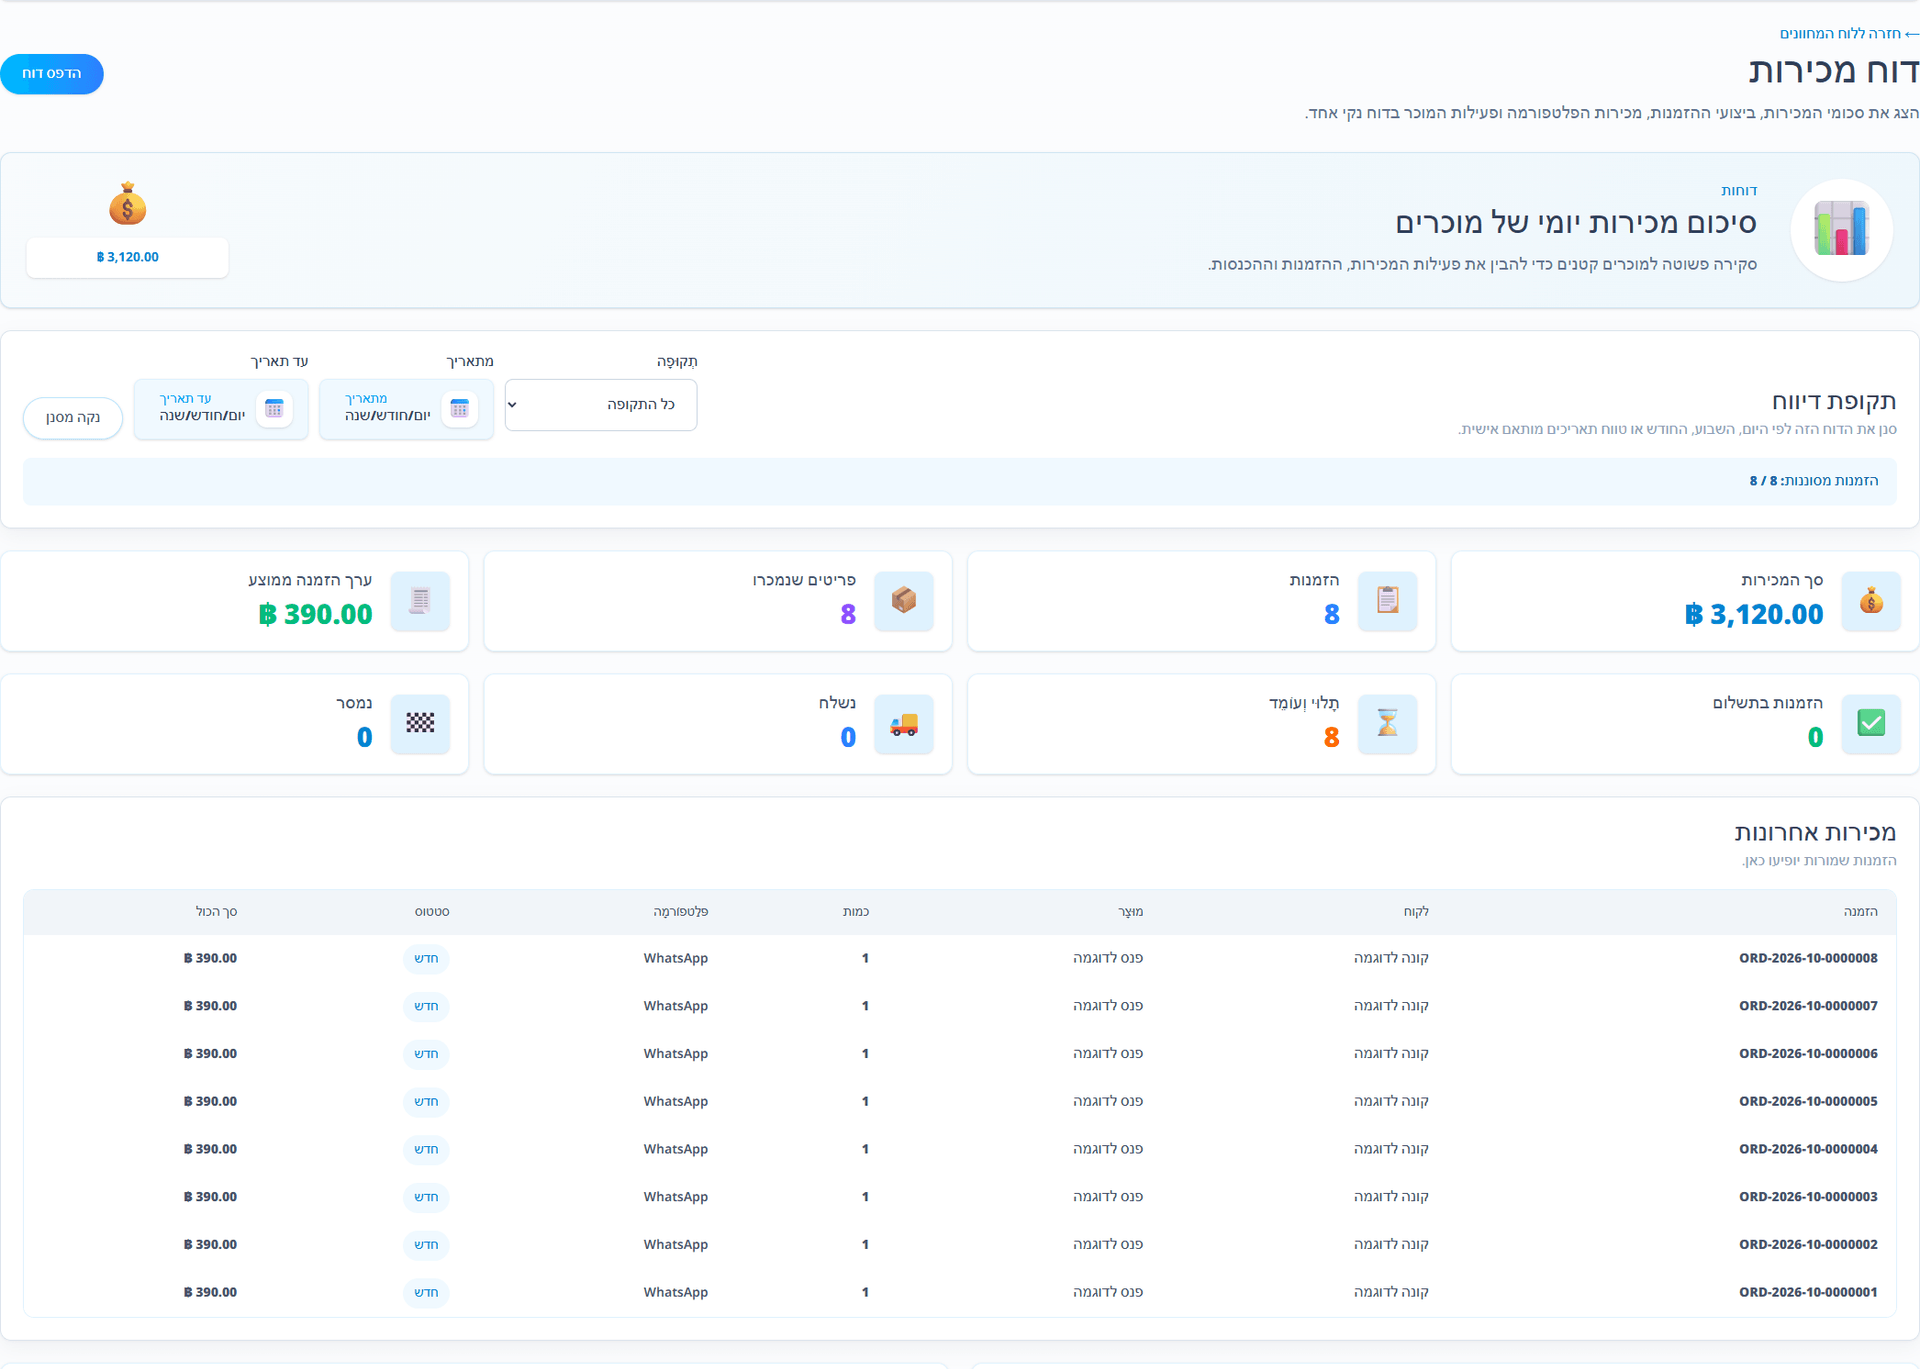This screenshot has height=1369, width=1920.
Task: Click the from-date input field מתאריך
Action: click(x=406, y=409)
